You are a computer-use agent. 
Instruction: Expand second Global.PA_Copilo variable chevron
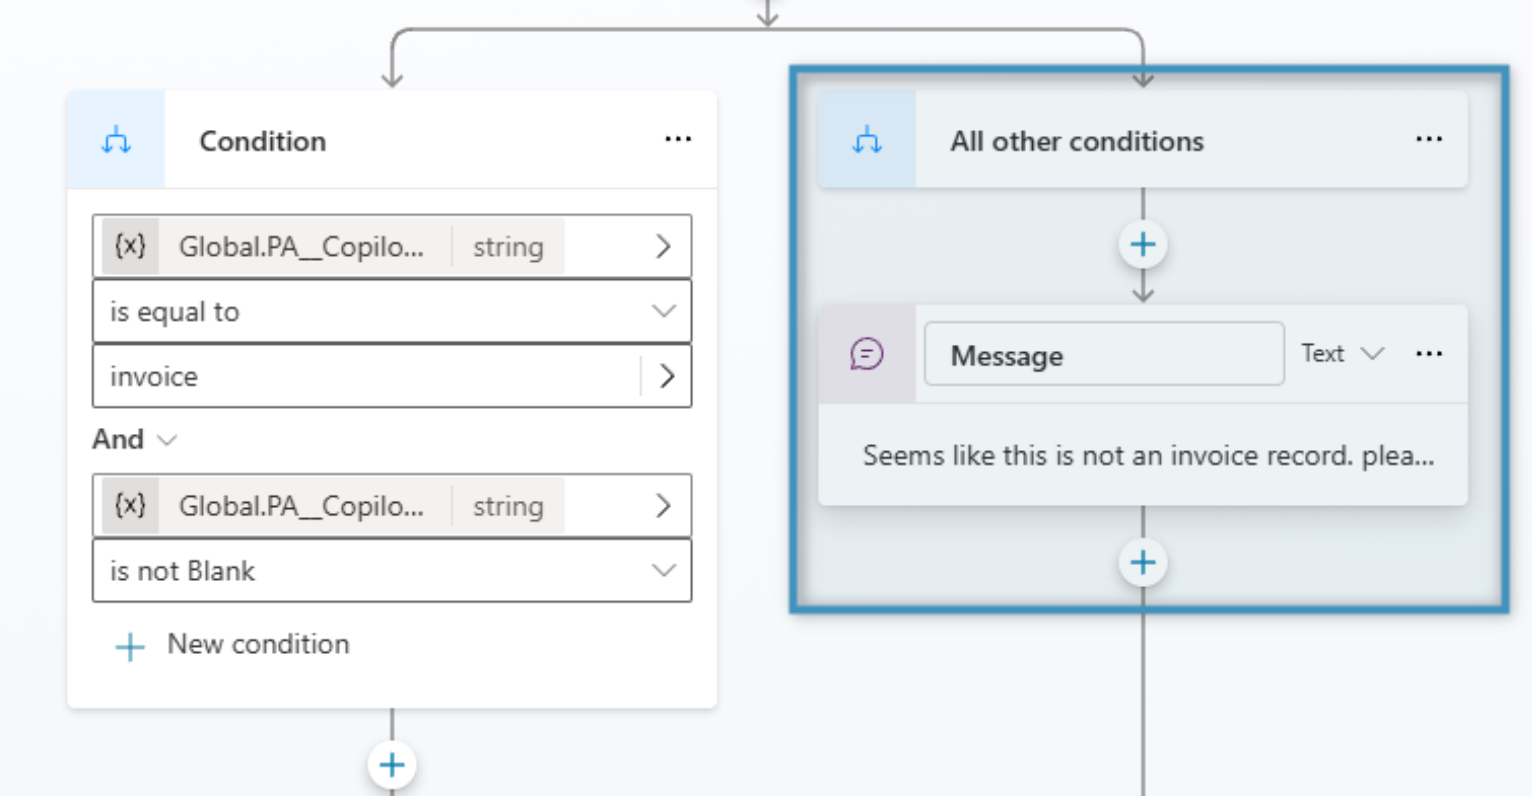(663, 506)
